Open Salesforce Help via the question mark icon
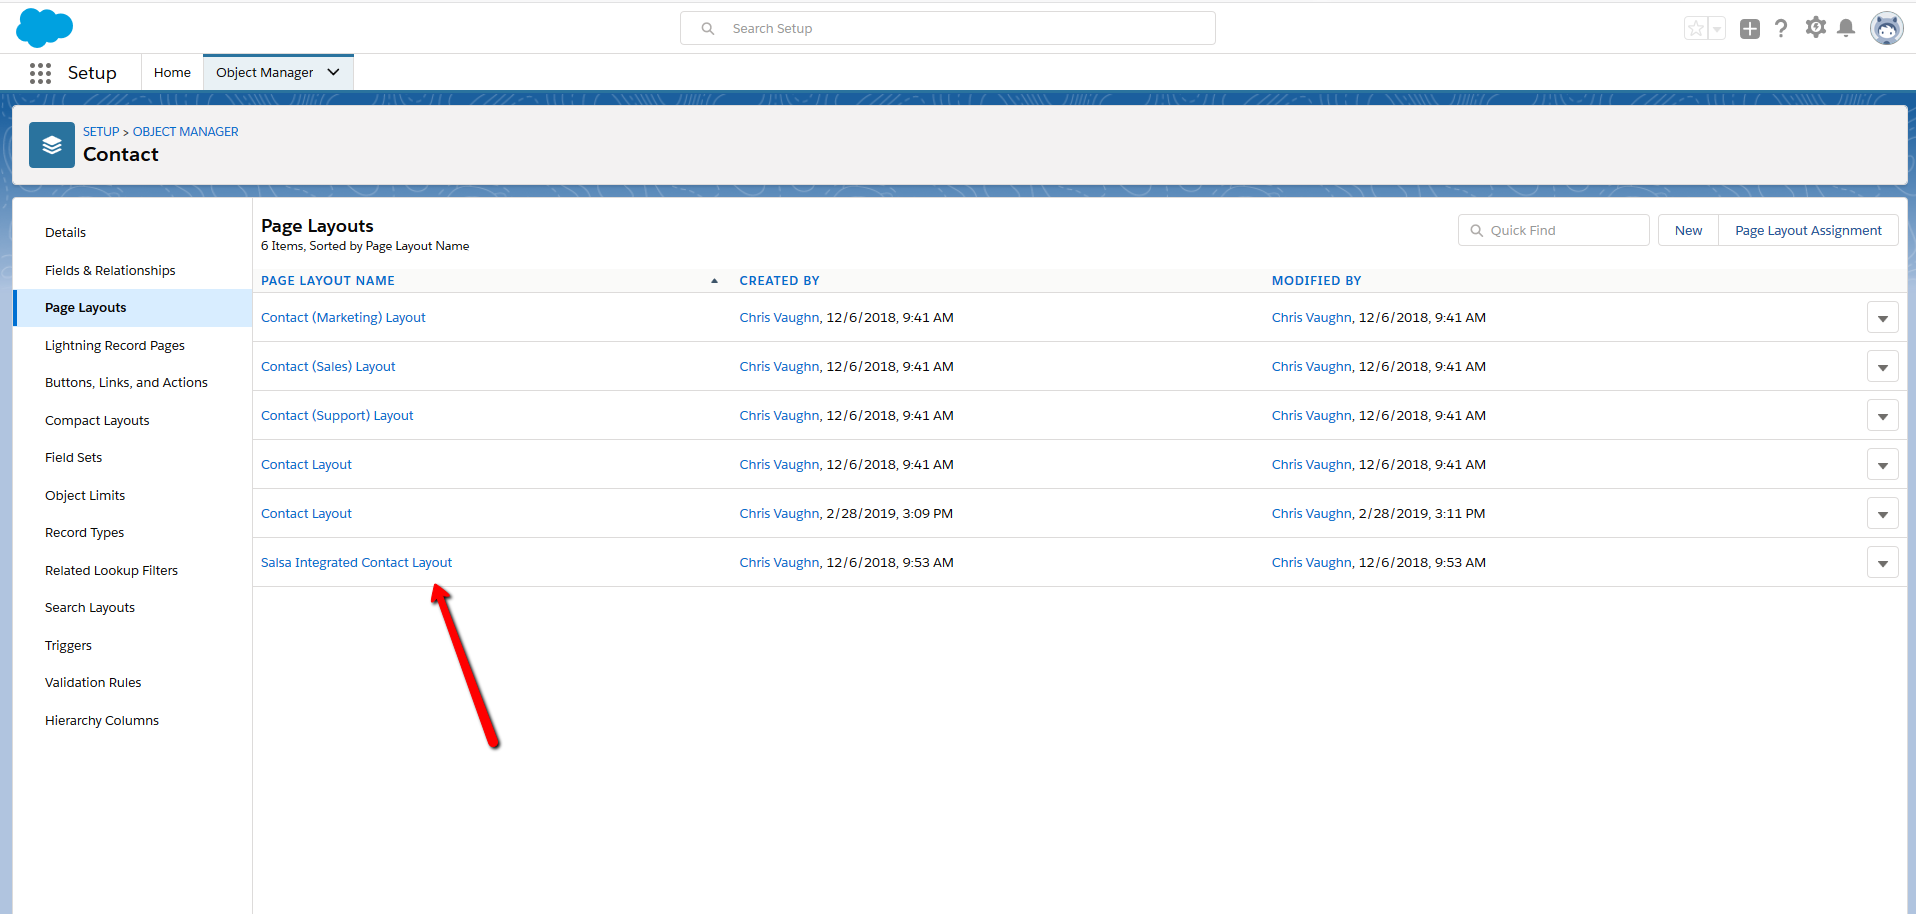Screen dimensions: 1916x914 pyautogui.click(x=1782, y=28)
